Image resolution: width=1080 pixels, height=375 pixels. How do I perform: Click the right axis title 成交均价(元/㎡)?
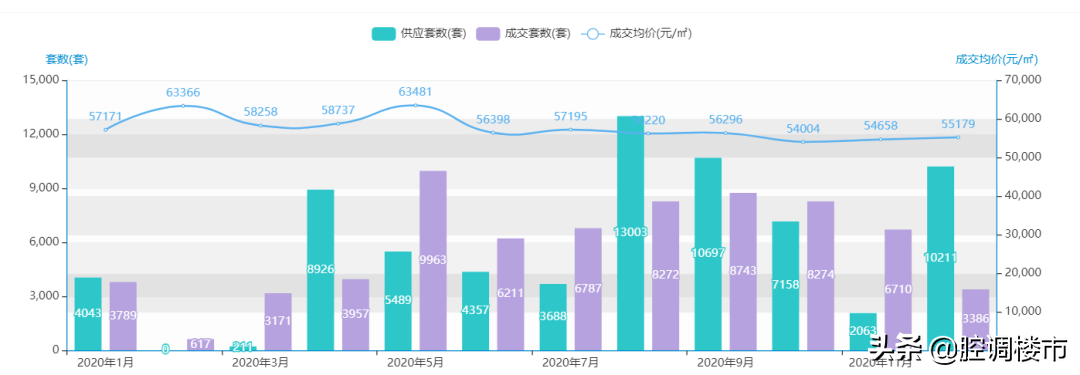[x=996, y=59]
